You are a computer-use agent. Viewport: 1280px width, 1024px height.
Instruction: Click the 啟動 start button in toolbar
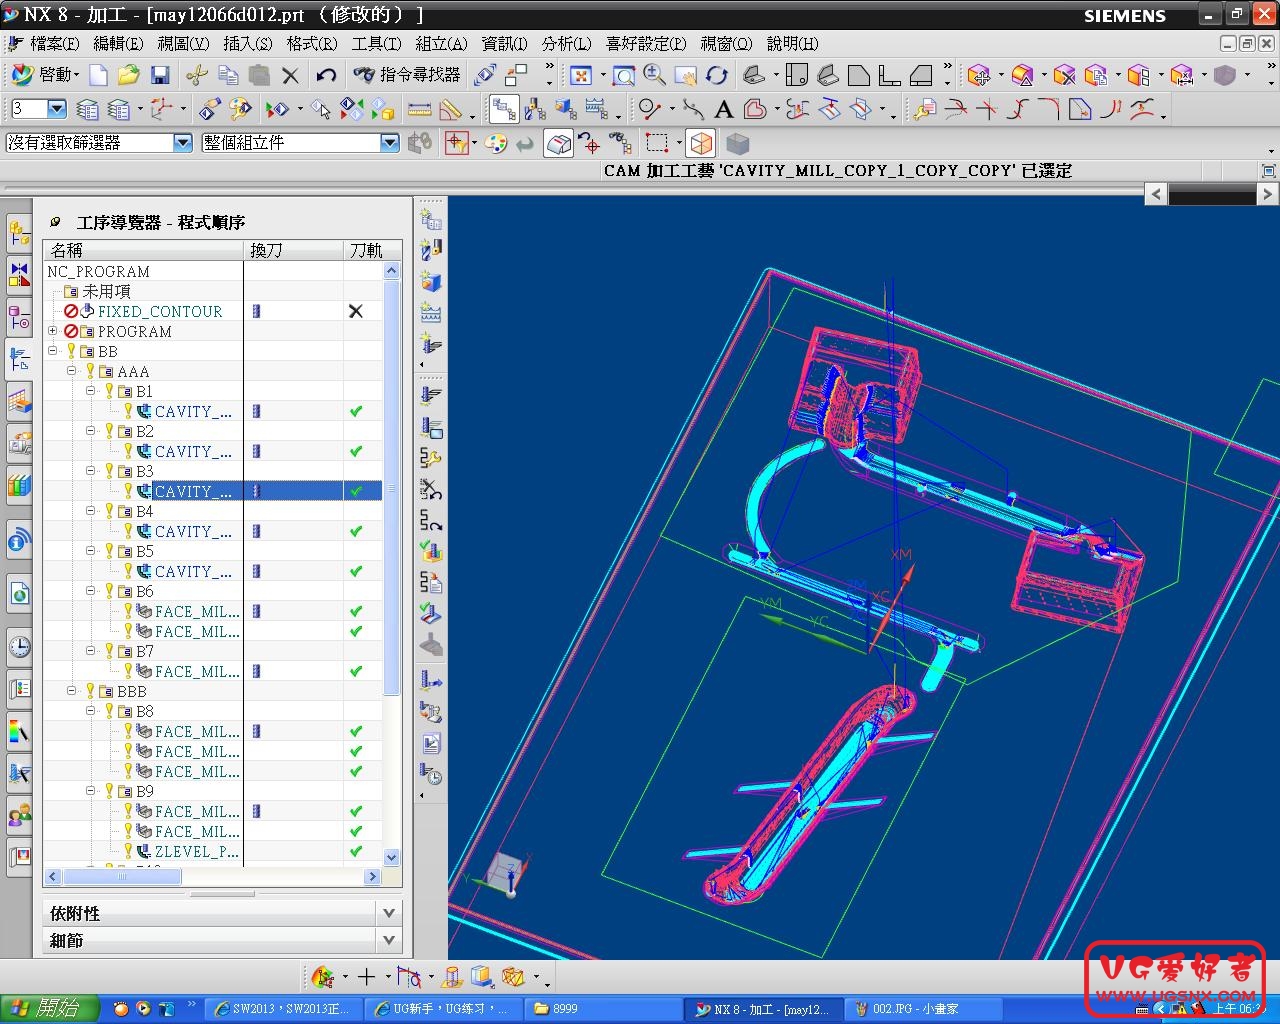coord(44,75)
